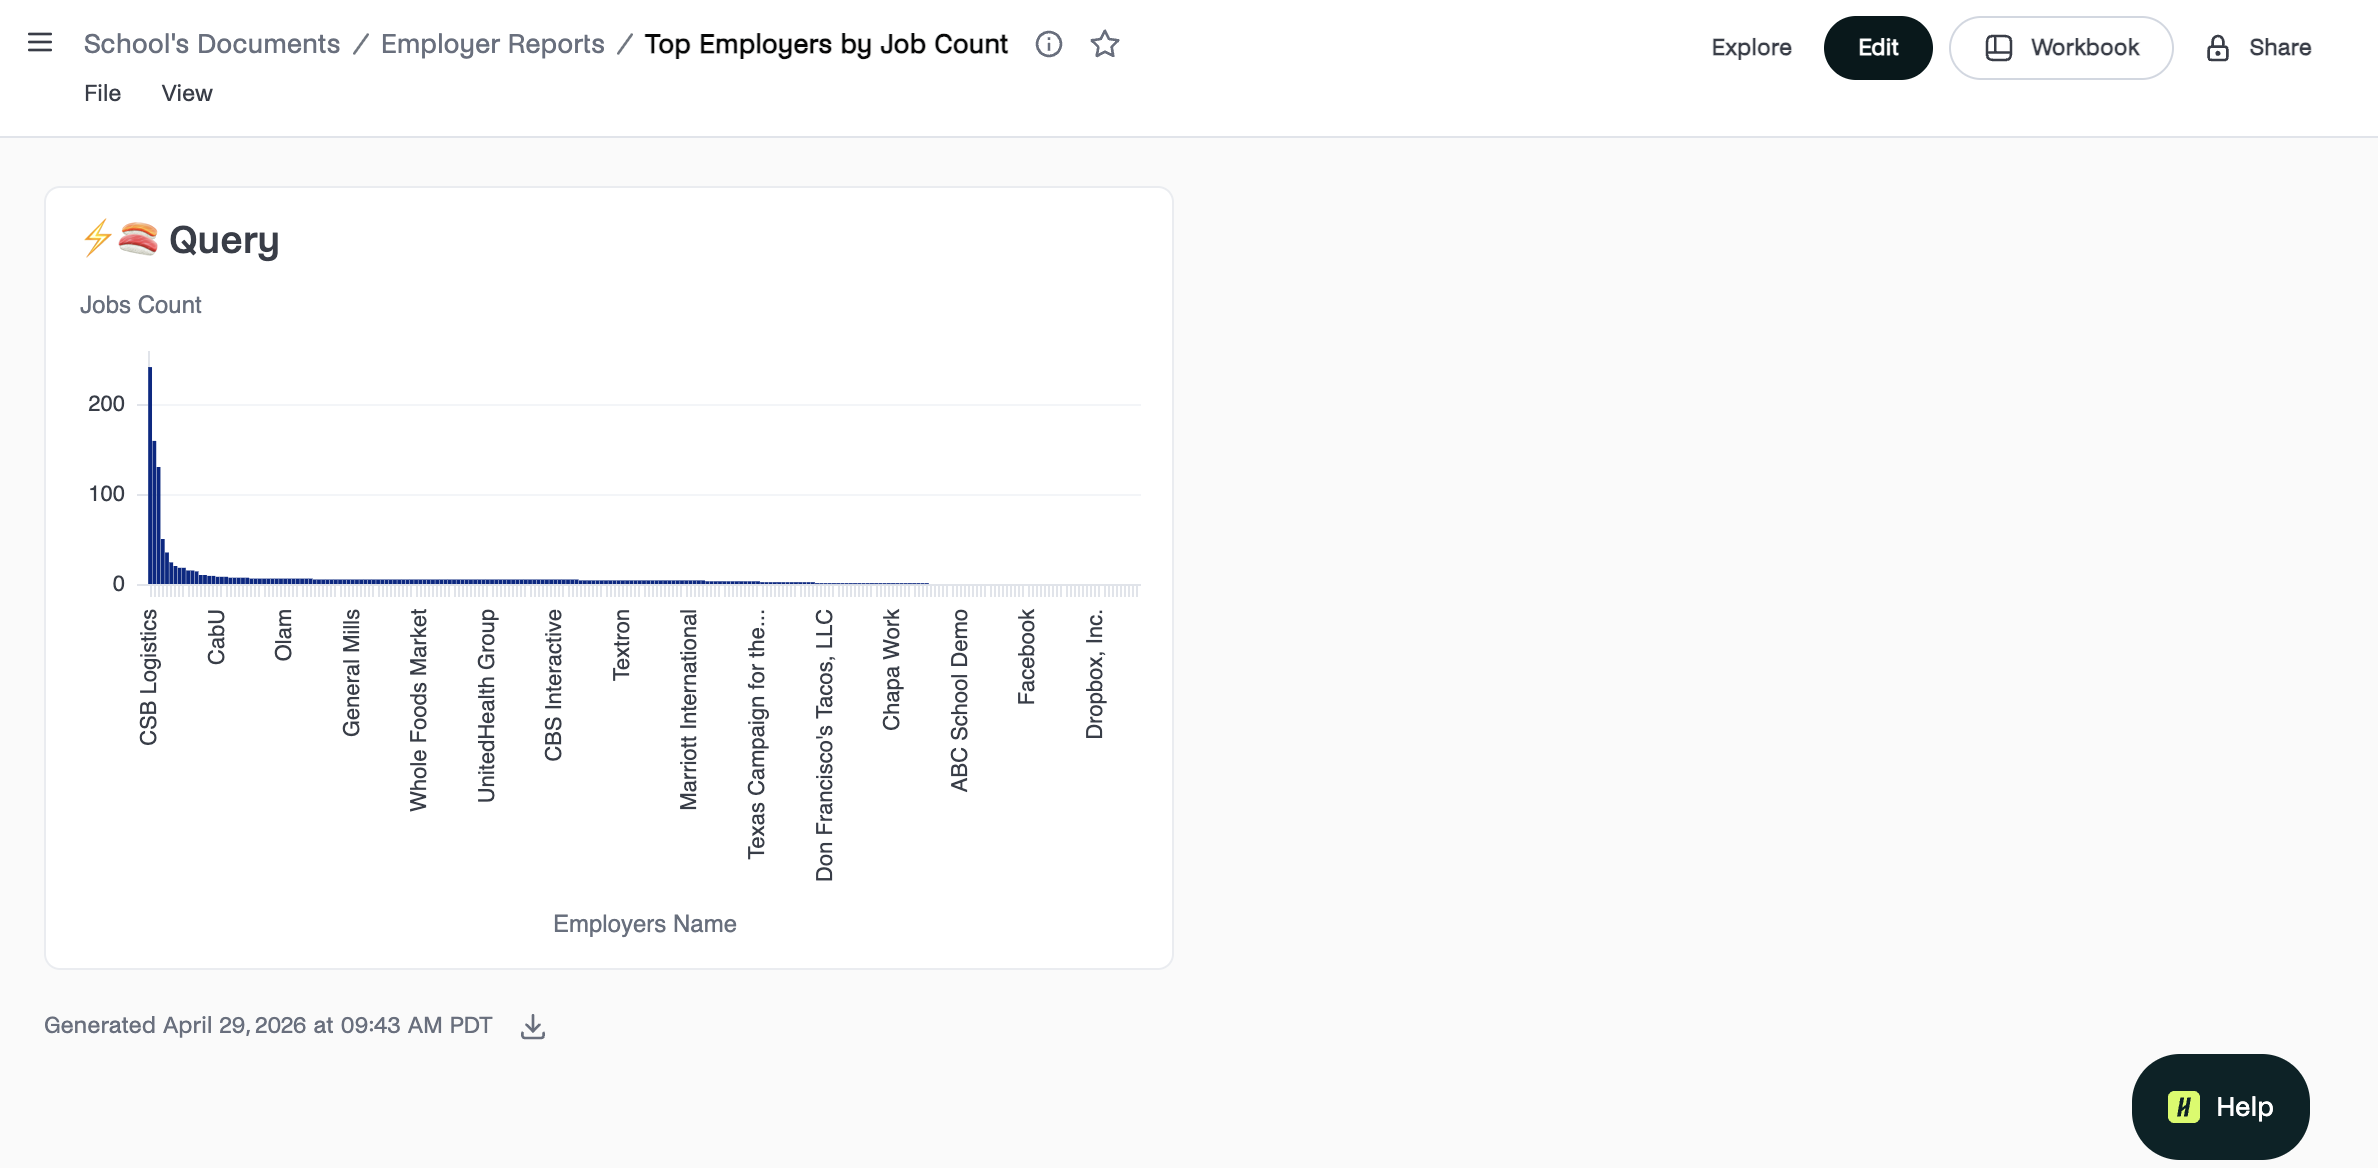Click the Explore button
This screenshot has width=2378, height=1168.
pos(1751,48)
